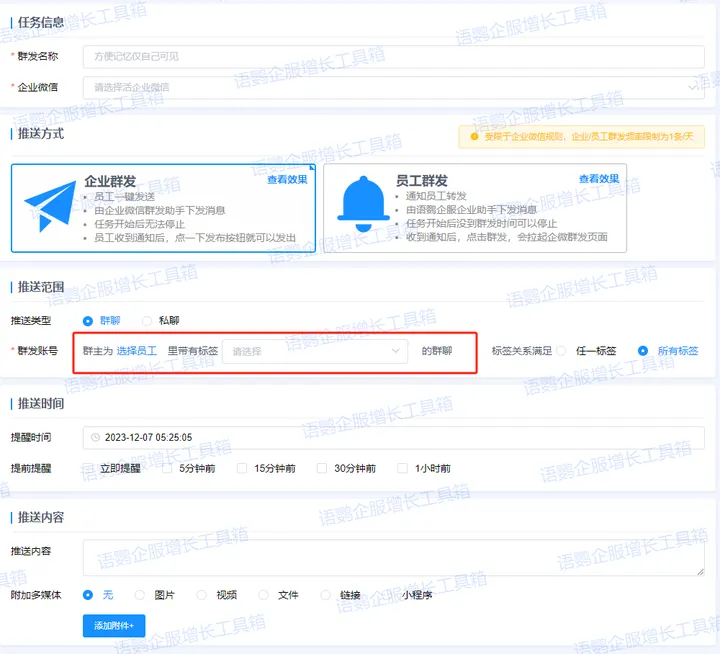Click the warning icon in the yellow notice
The image size is (720, 654).
pos(465,137)
